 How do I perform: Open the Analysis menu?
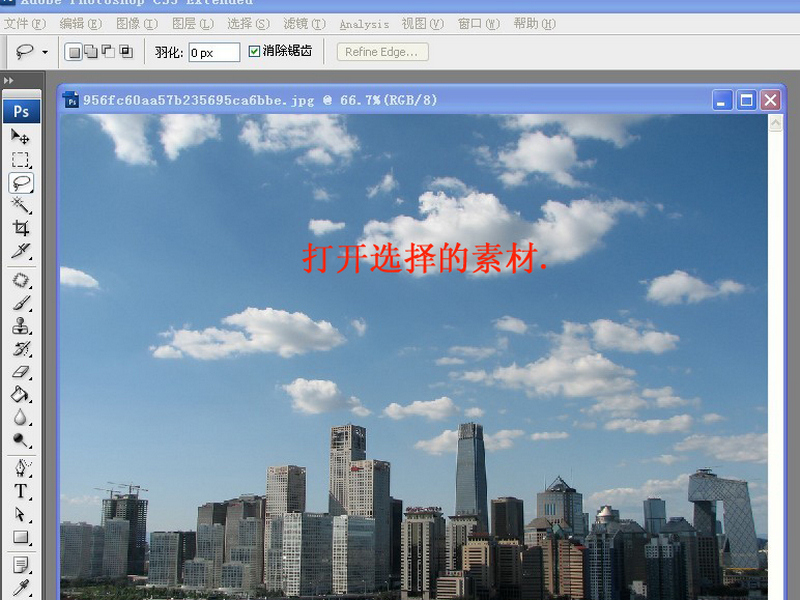[364, 24]
